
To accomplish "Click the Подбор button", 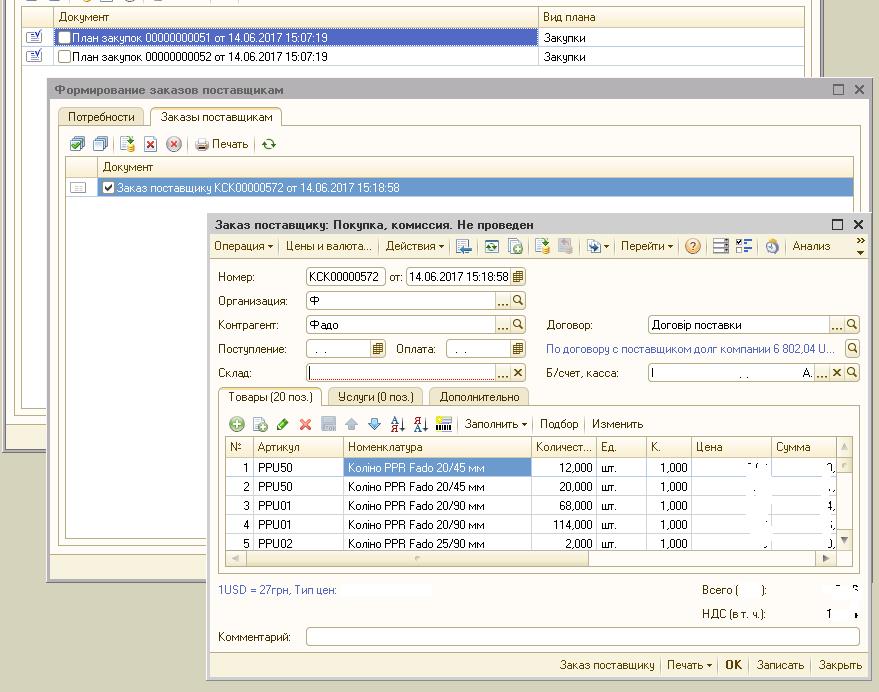I will click(559, 425).
